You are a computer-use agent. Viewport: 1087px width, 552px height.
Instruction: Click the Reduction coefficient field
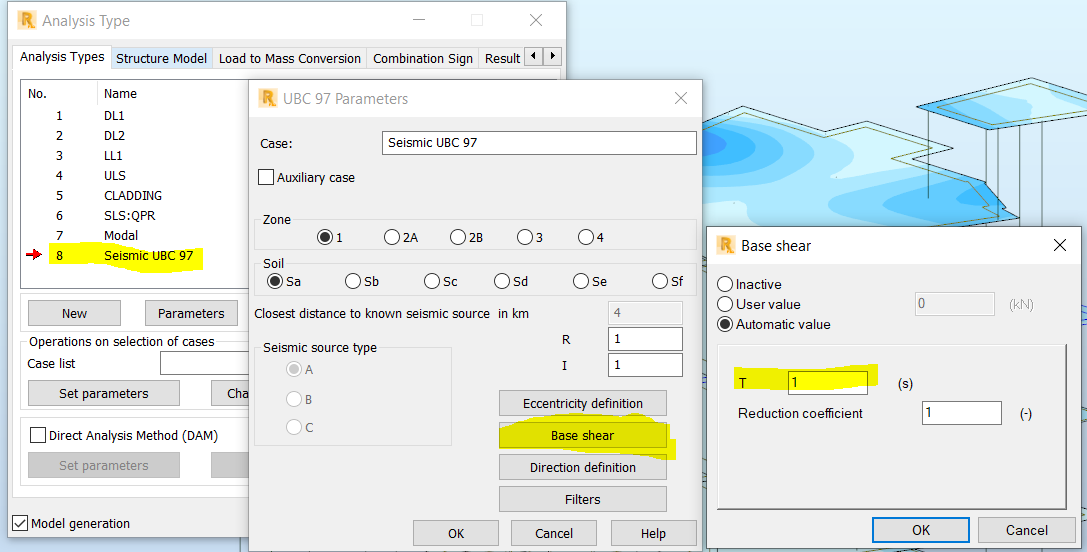point(962,413)
